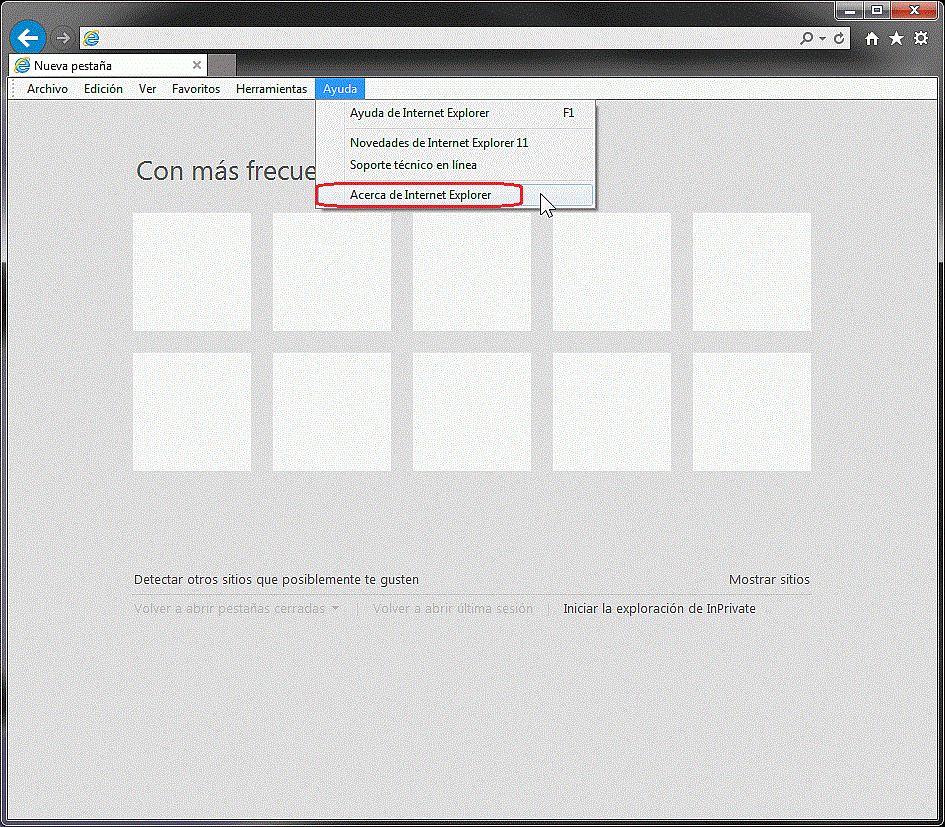
Task: Open the Archivo menu
Action: (x=47, y=89)
